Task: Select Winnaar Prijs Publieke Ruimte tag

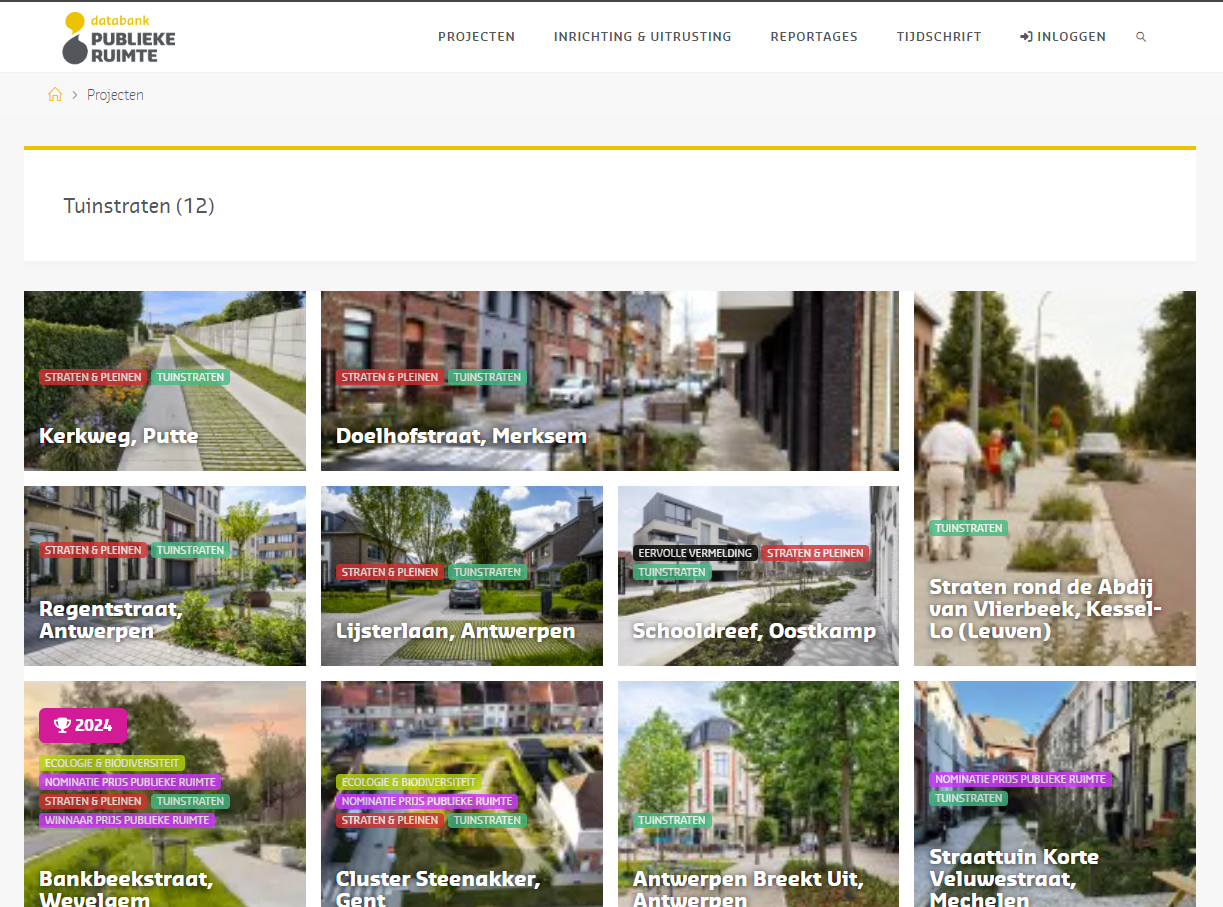Action: point(127,820)
